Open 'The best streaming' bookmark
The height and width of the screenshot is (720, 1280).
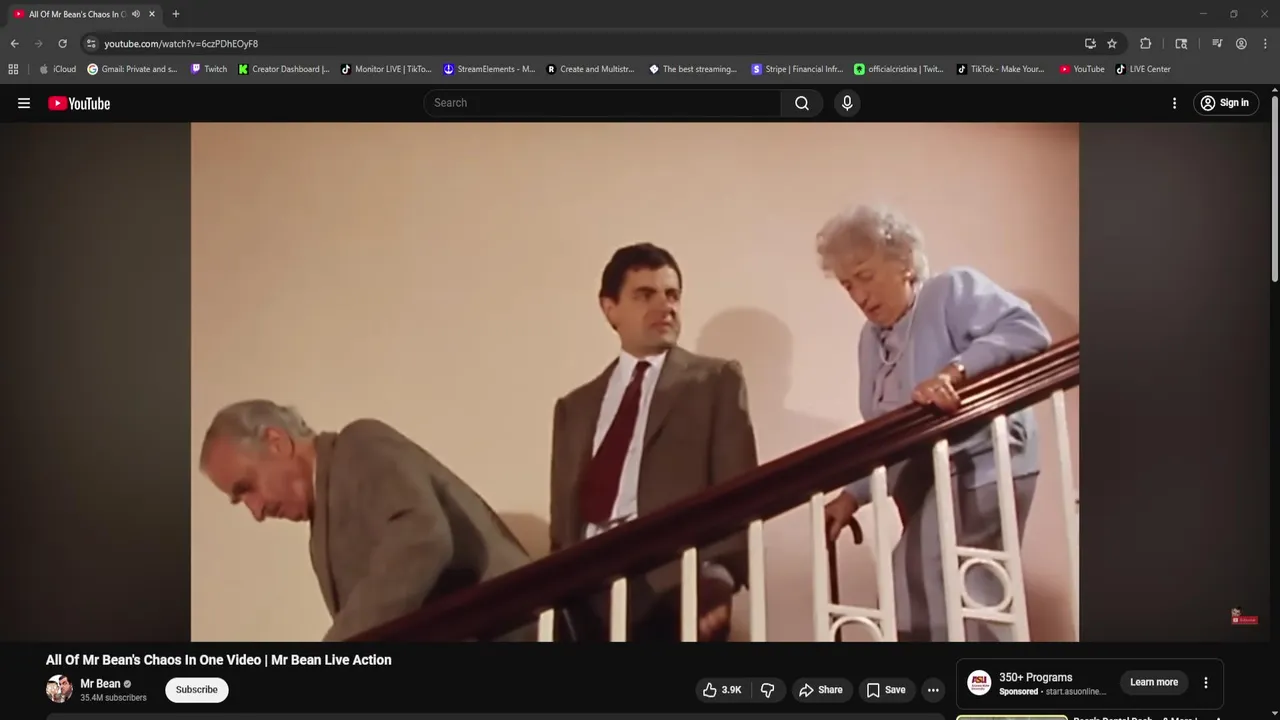693,69
